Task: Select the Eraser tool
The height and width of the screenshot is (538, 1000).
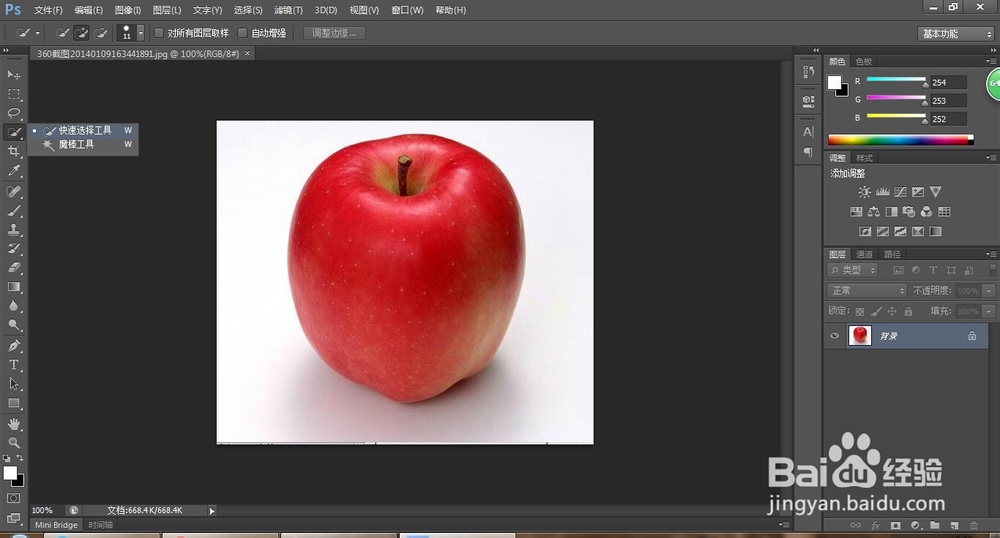Action: point(13,268)
